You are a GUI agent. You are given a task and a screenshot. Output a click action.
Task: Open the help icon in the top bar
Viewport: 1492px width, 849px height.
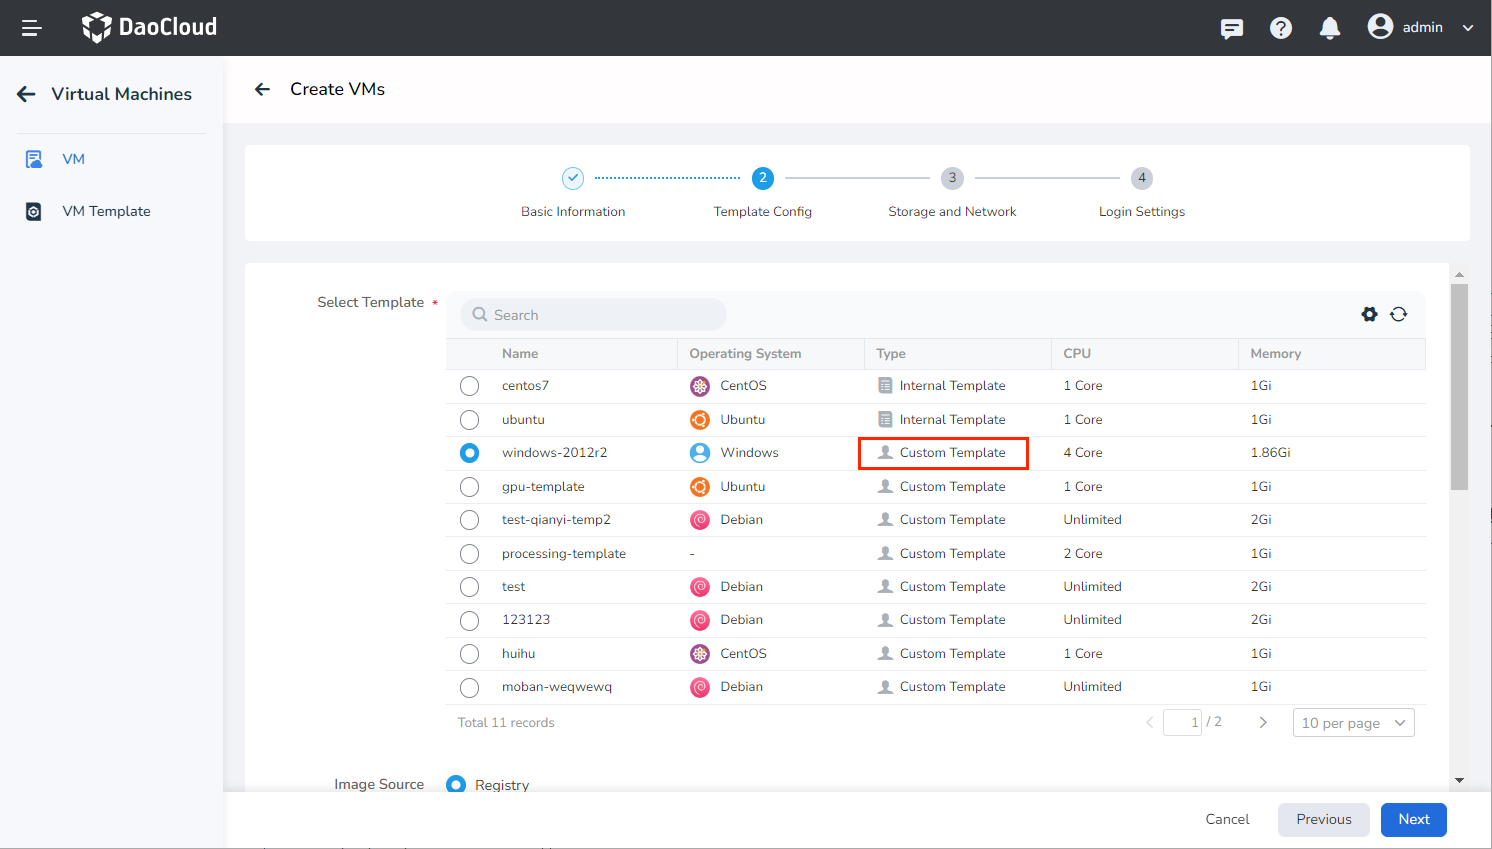pyautogui.click(x=1281, y=27)
